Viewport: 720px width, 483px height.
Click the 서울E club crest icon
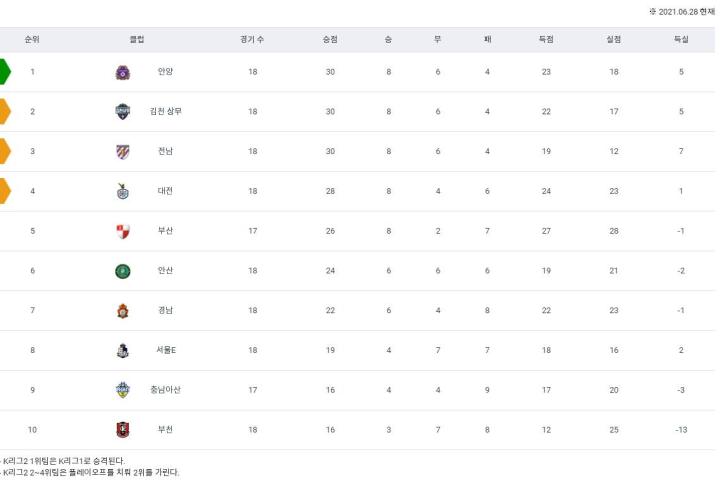click(123, 350)
